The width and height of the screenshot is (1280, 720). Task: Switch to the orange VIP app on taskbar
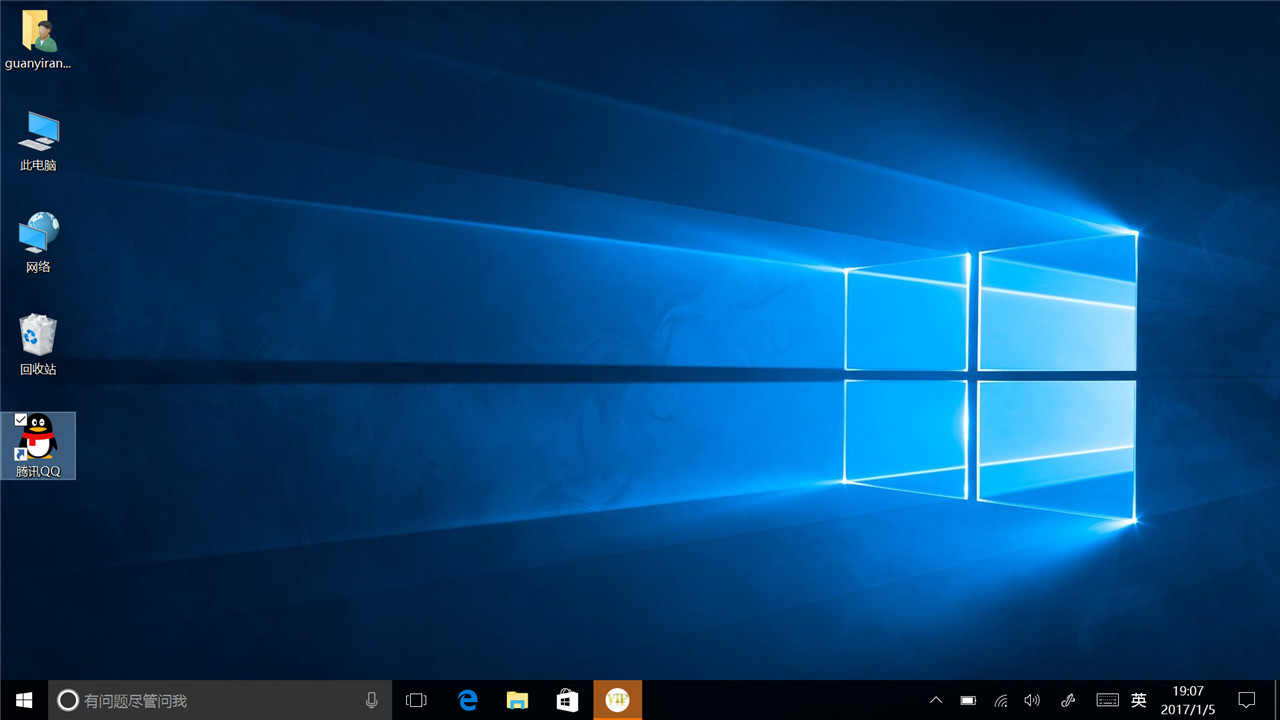coord(617,700)
